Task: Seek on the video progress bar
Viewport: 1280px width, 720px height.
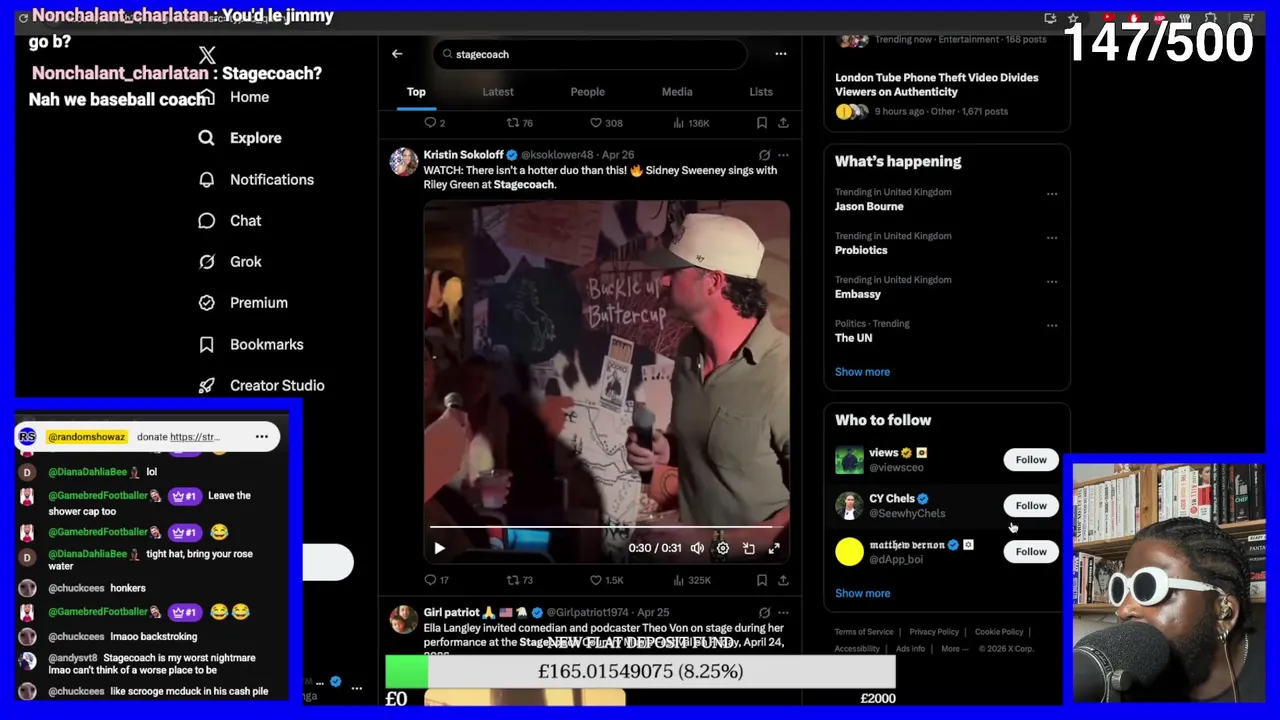Action: (x=606, y=526)
